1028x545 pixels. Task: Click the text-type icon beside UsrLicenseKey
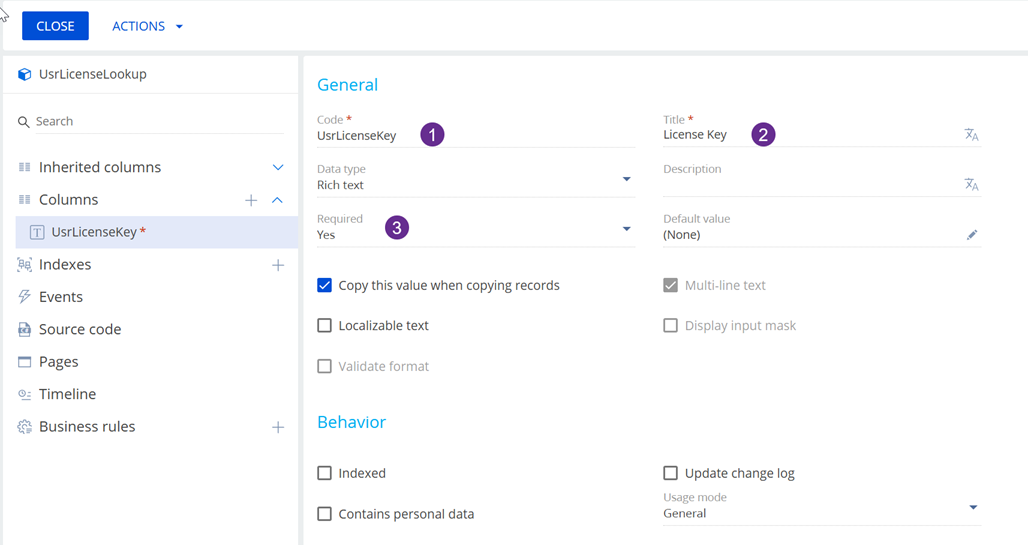pyautogui.click(x=37, y=232)
